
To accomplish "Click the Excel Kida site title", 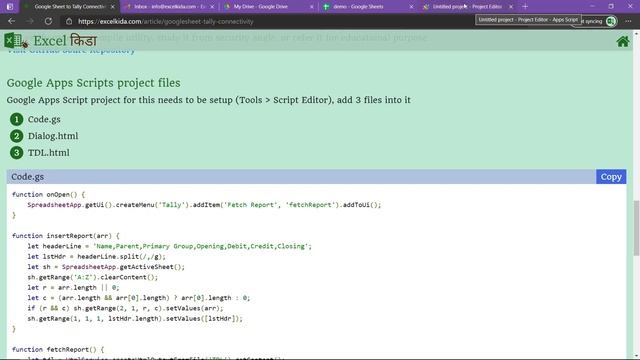I will click(x=65, y=41).
